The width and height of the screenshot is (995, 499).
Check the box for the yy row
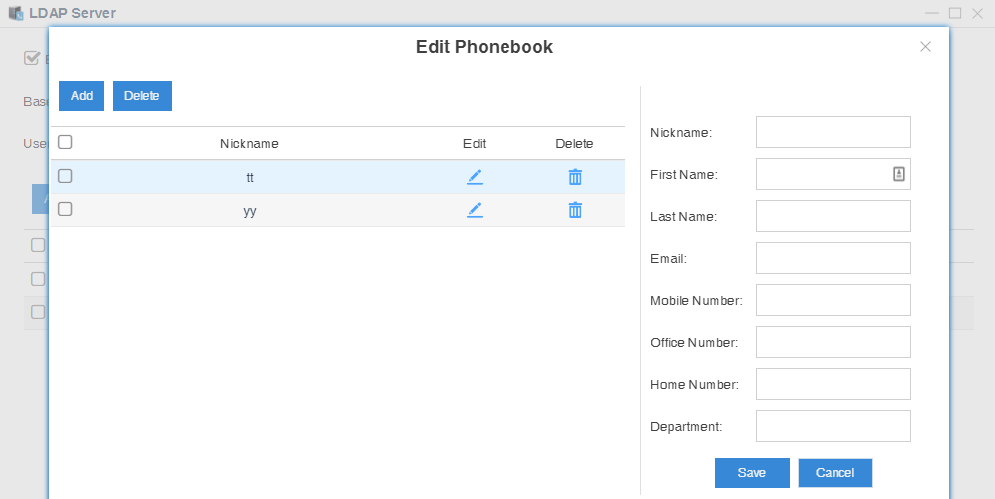65,209
